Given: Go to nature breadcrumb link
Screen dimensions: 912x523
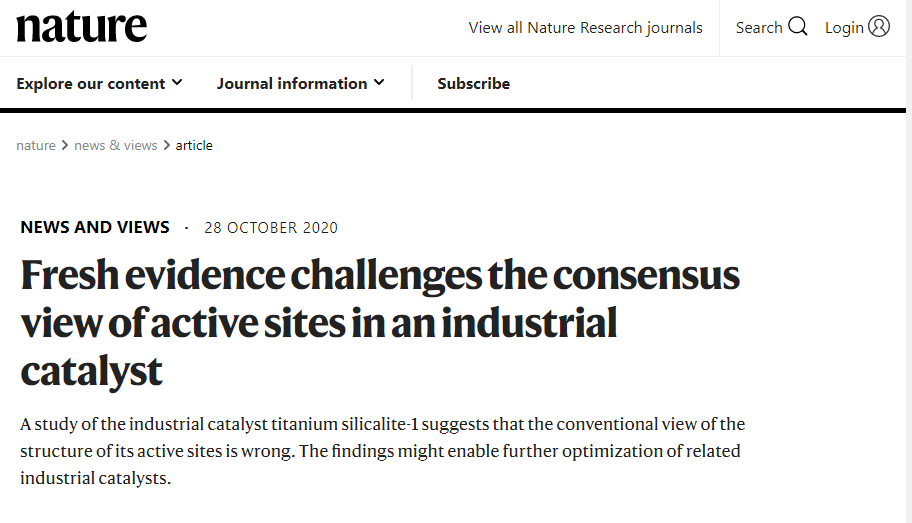Looking at the screenshot, I should click(x=36, y=145).
